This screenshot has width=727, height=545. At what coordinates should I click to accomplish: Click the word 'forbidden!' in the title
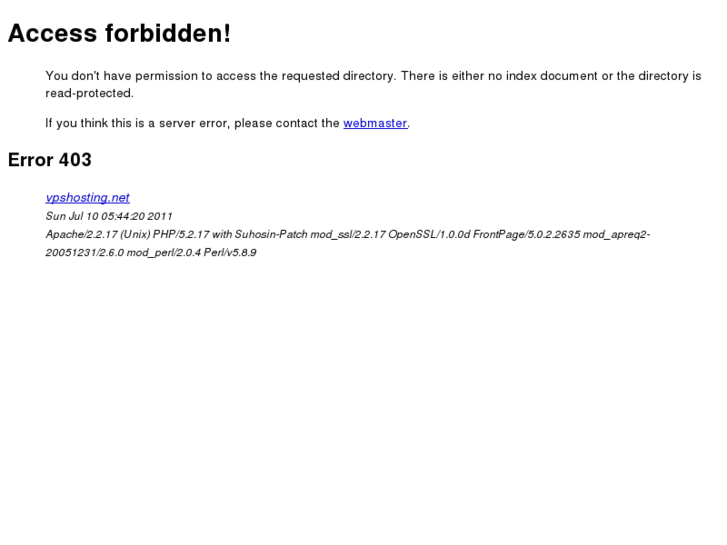[168, 33]
